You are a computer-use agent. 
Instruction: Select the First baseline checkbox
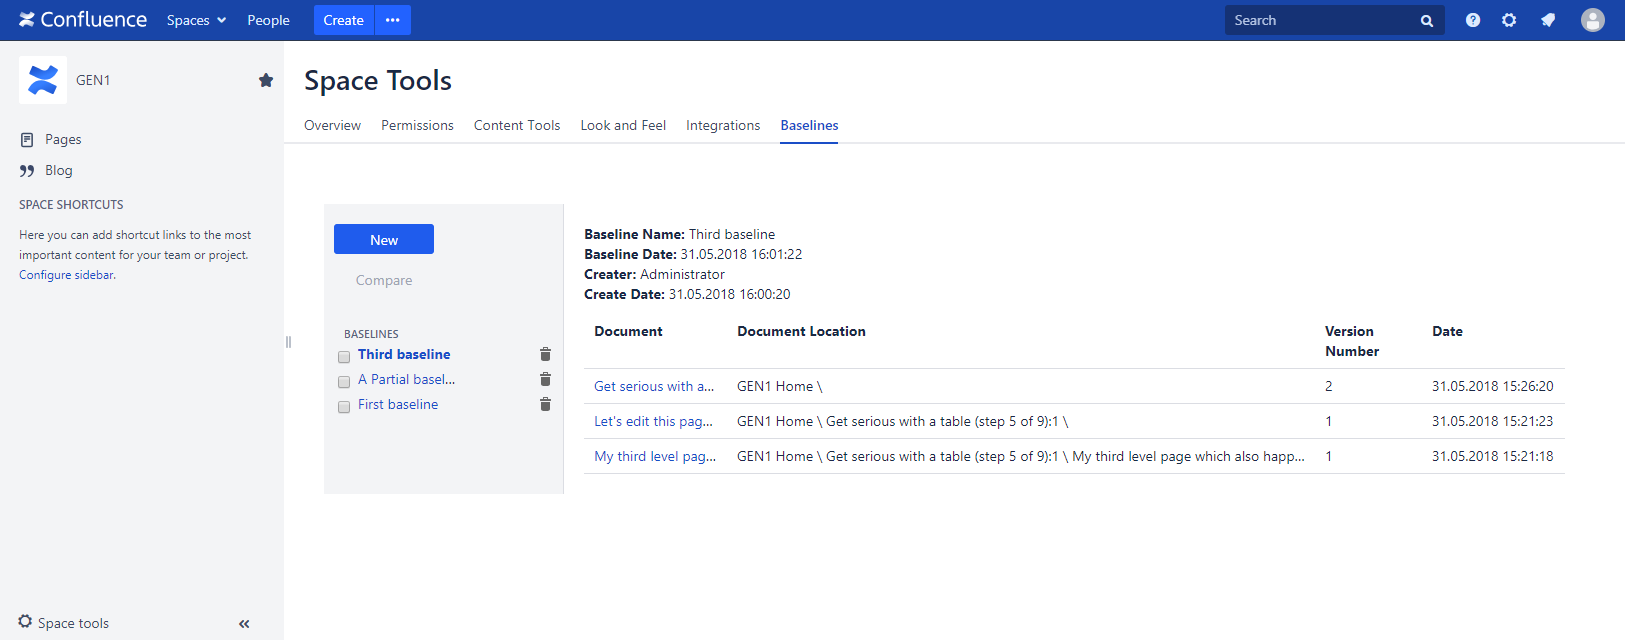[x=344, y=407]
